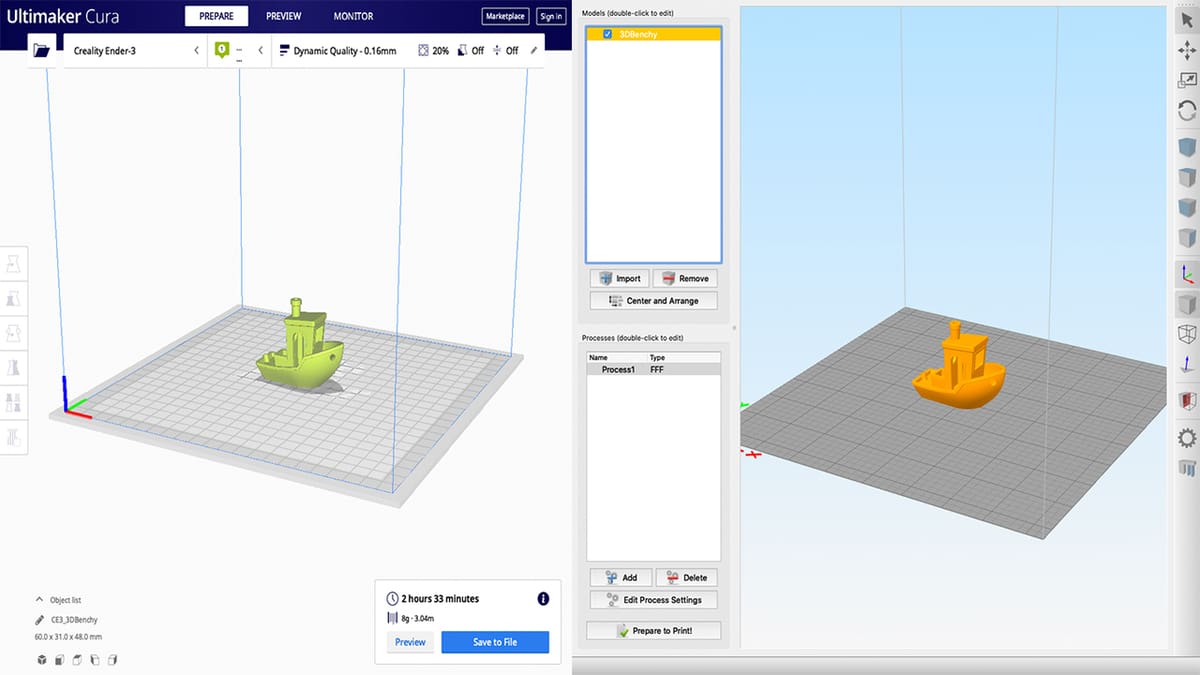Click the front view icon in Cura
1200x675 pixels.
[x=60, y=659]
